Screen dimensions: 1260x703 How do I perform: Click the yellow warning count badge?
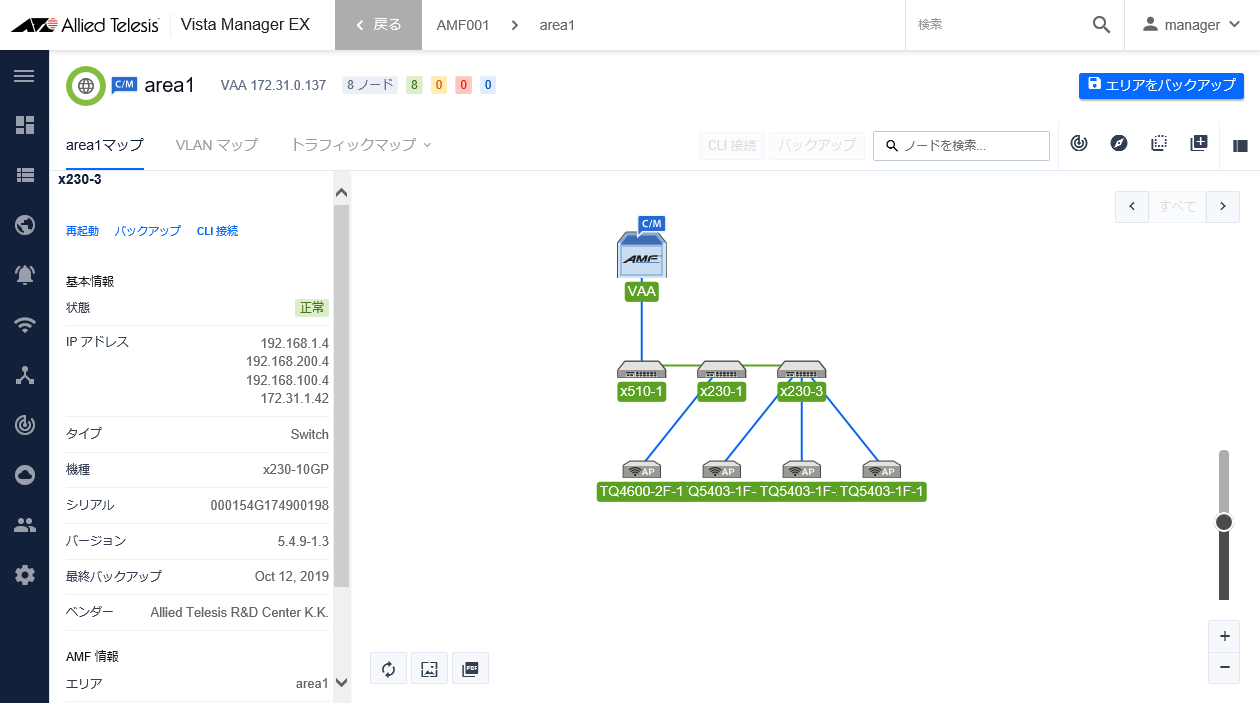[x=439, y=85]
